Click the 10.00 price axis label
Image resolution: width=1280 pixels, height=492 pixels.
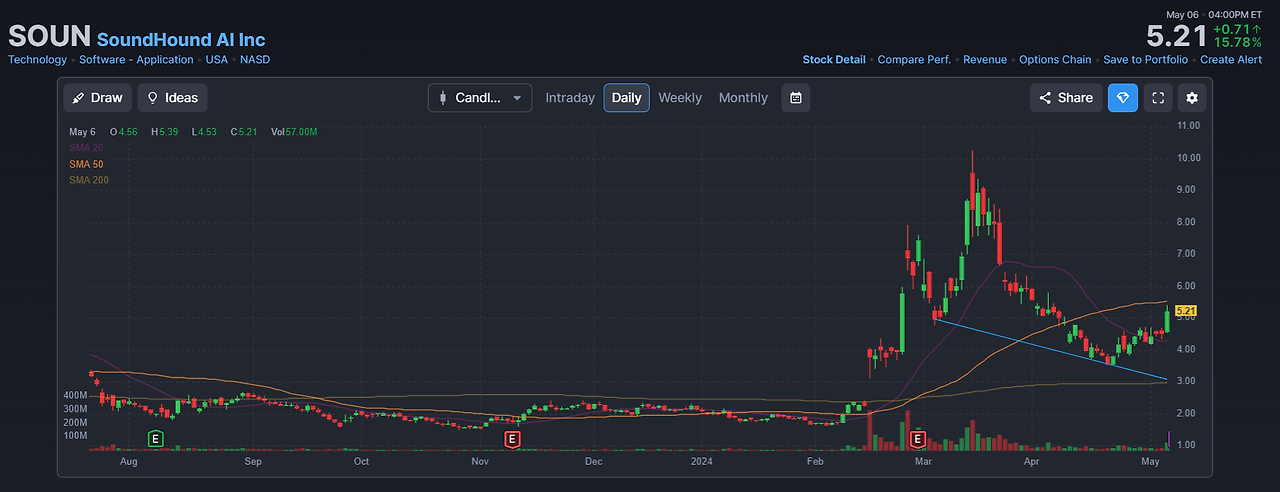click(1189, 158)
